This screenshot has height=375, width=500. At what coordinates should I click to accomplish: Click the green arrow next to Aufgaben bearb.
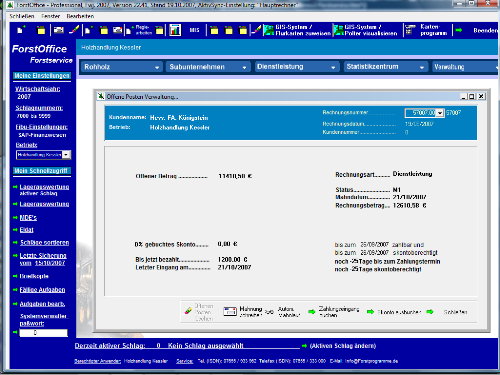tap(15, 304)
